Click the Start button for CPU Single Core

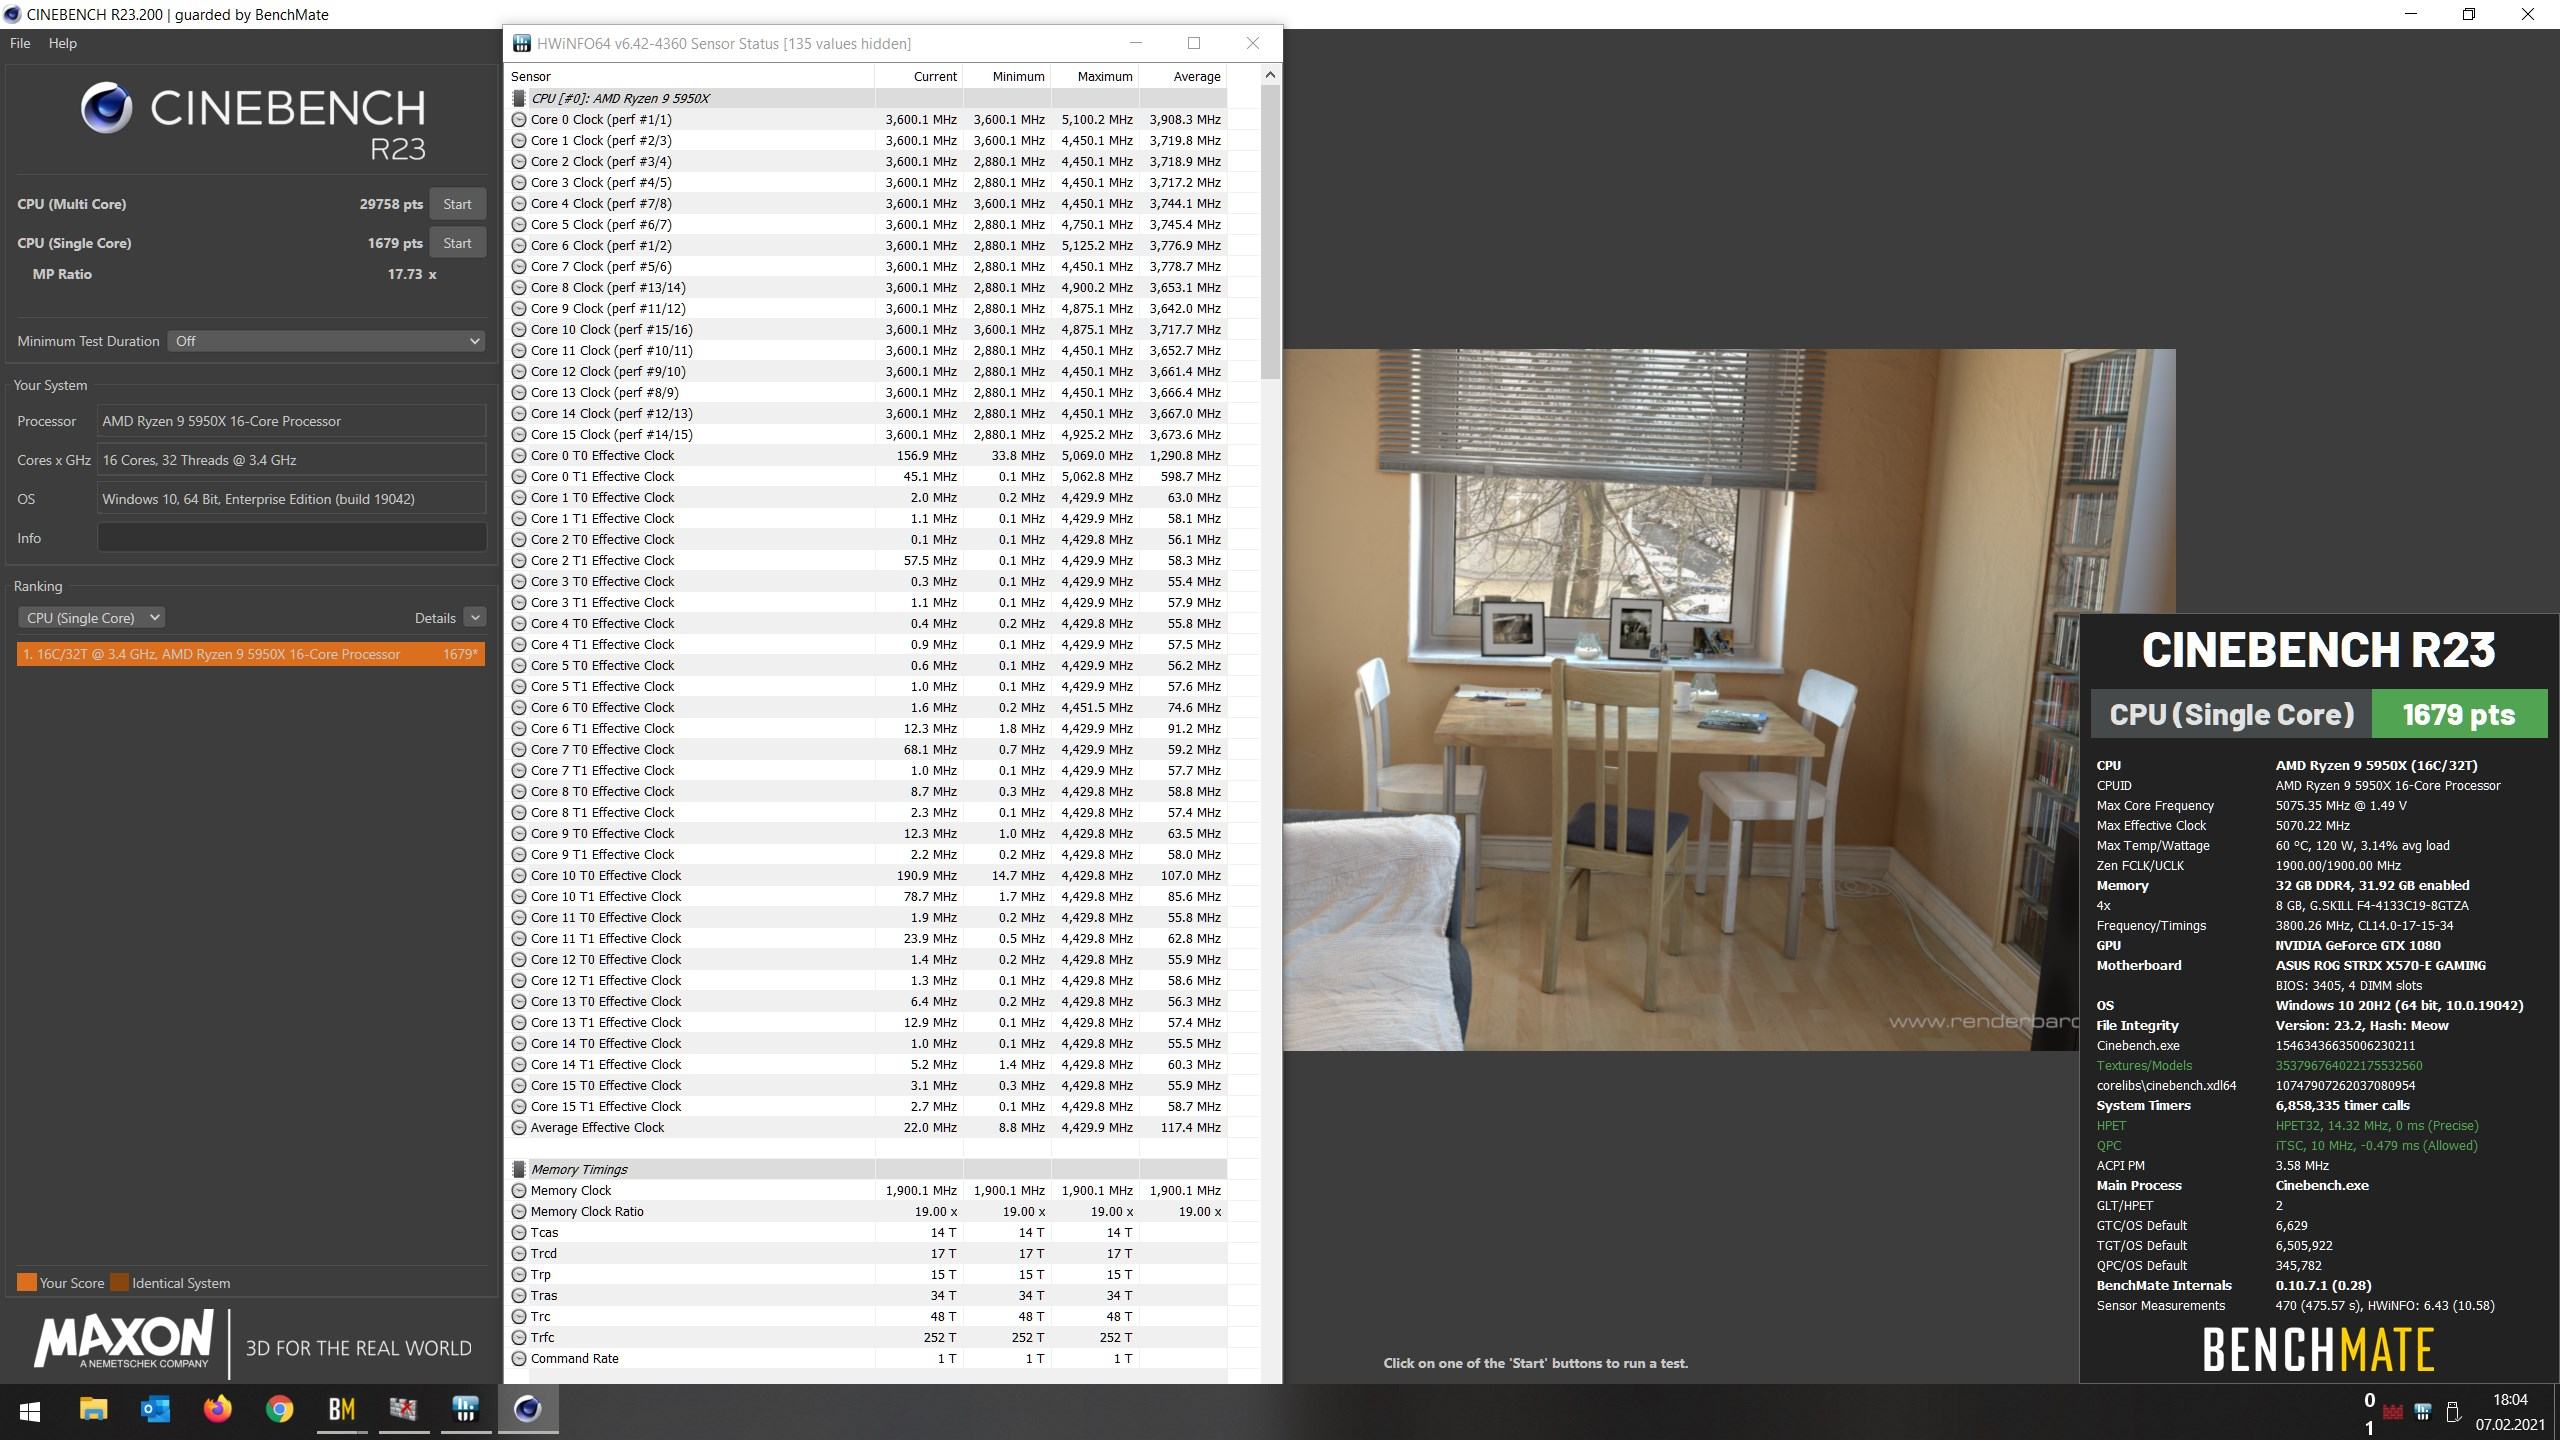(455, 243)
